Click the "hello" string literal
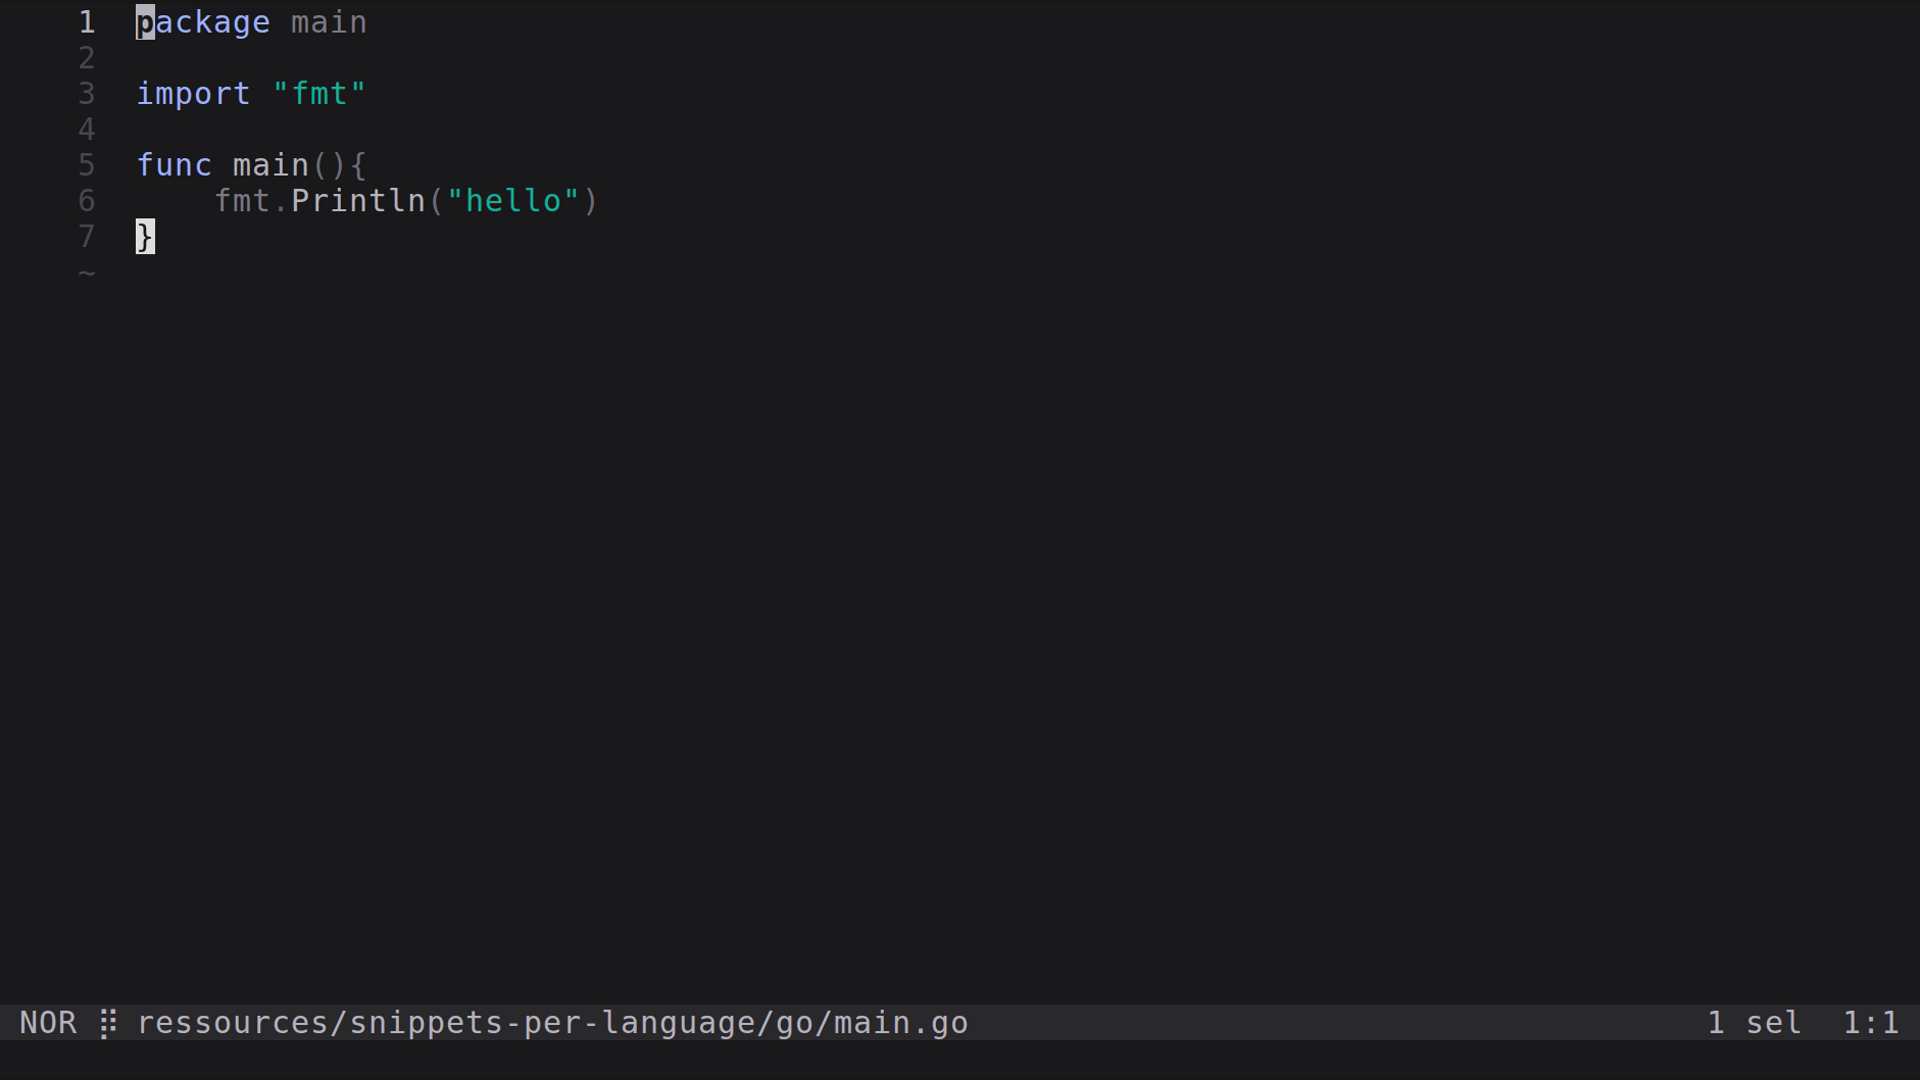The width and height of the screenshot is (1920, 1080). pos(513,201)
